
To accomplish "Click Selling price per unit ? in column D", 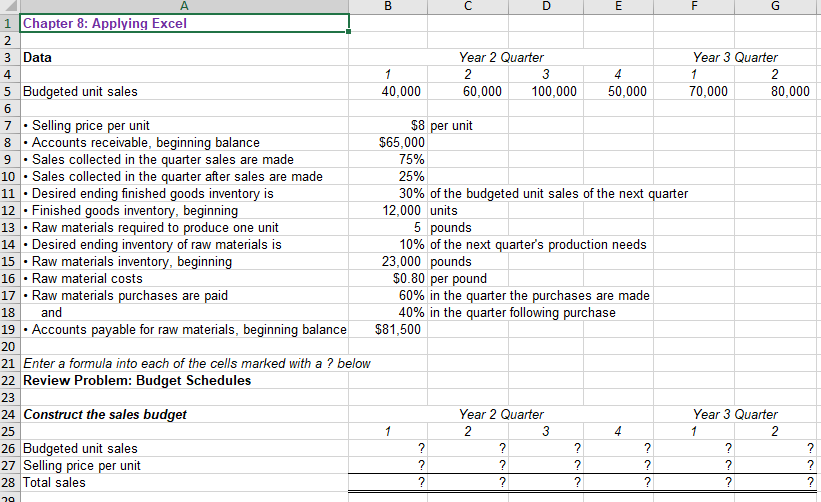I will click(x=546, y=465).
